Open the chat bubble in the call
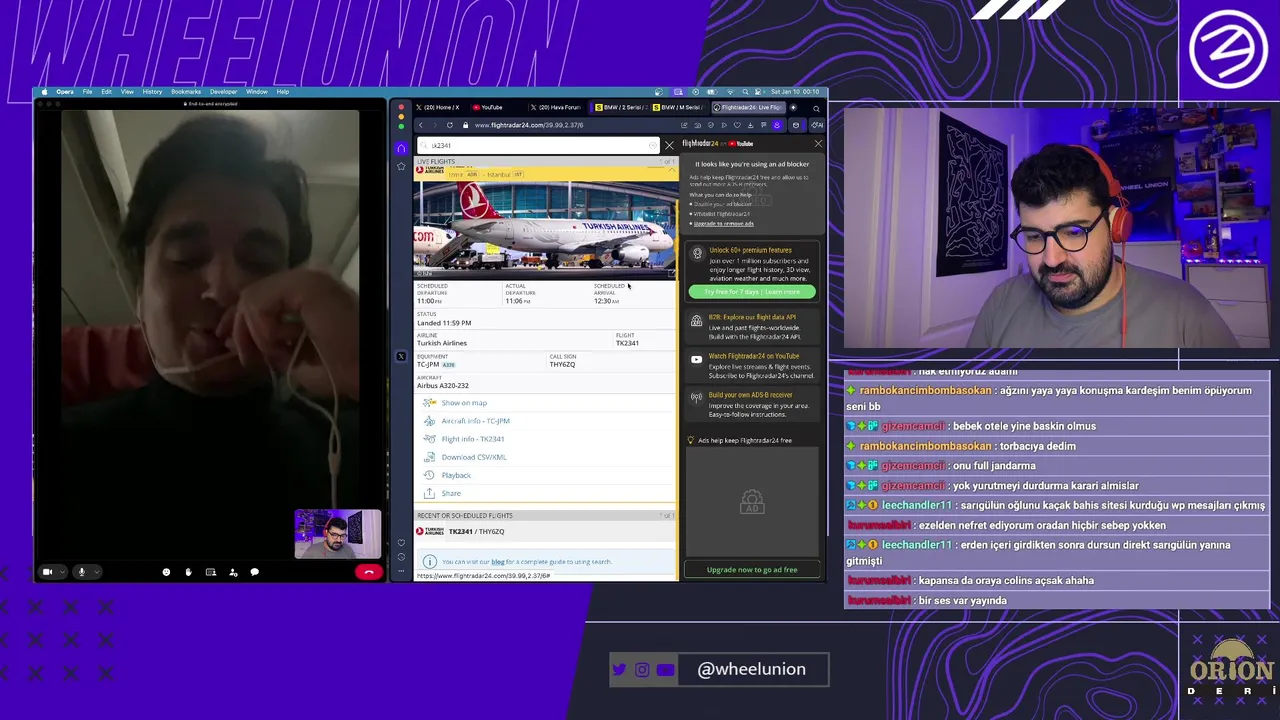1280x720 pixels. [254, 572]
